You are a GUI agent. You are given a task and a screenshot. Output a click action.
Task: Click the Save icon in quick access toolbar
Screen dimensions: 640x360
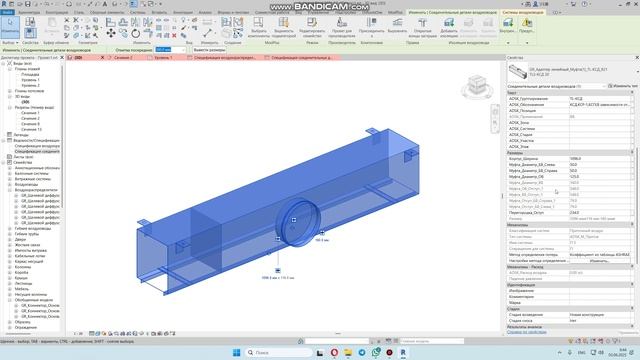tap(28, 4)
